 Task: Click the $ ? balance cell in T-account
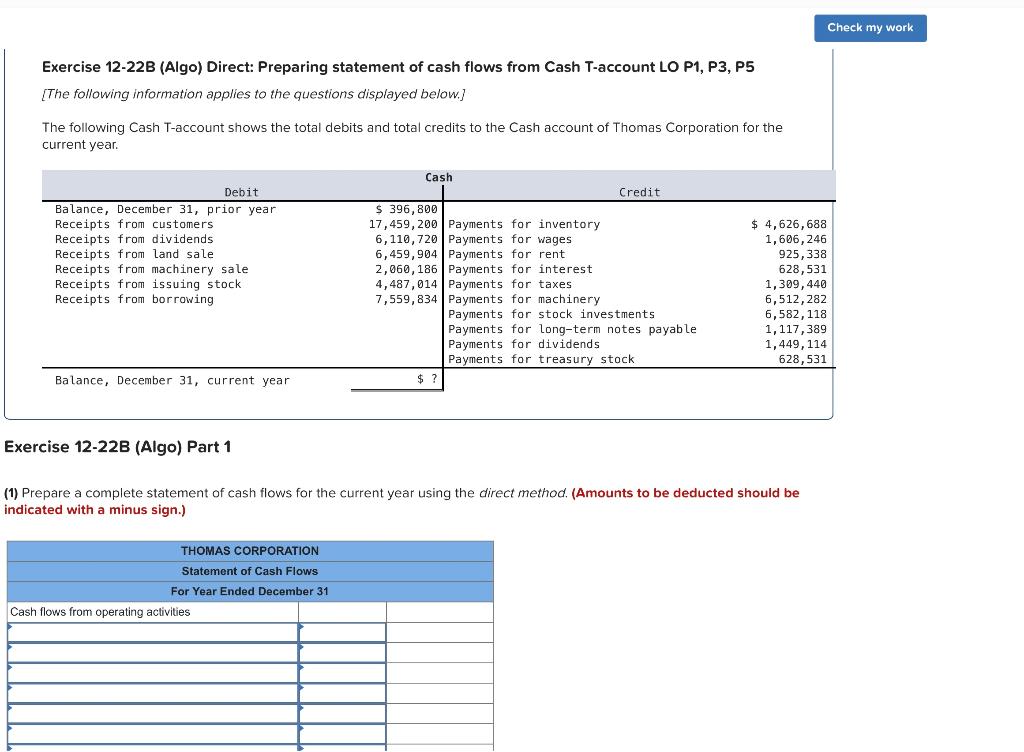pyautogui.click(x=420, y=380)
